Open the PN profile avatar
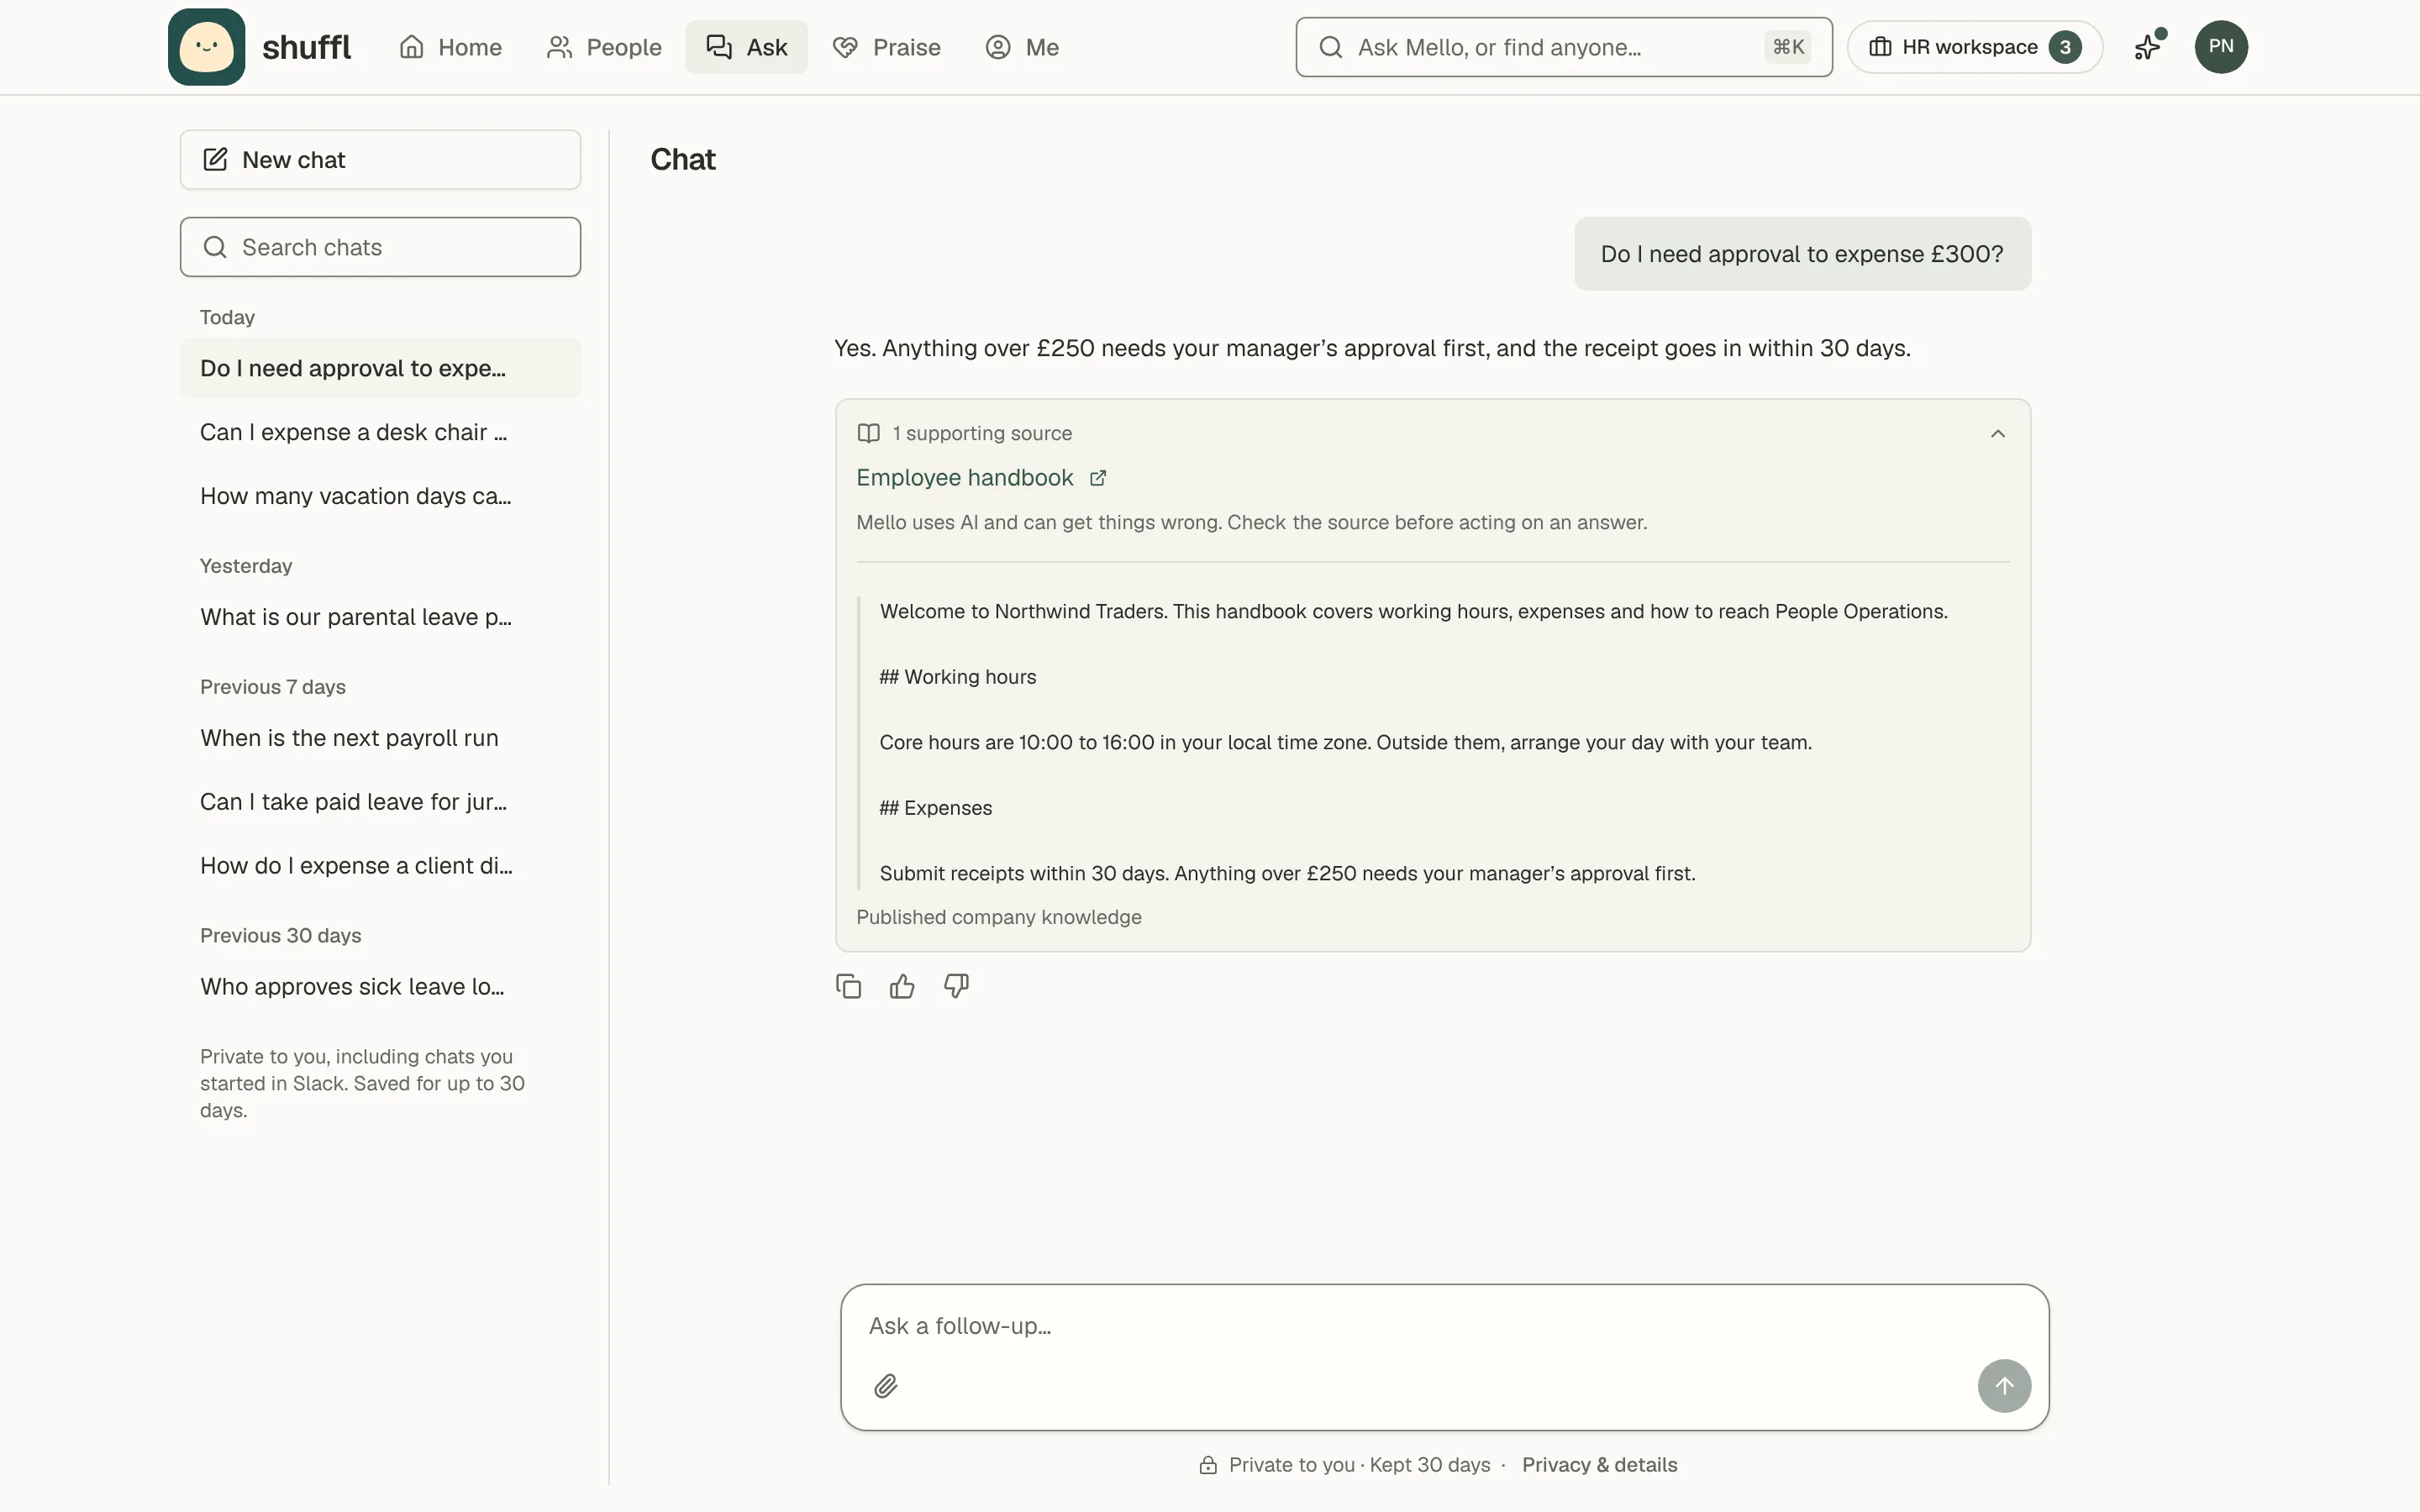This screenshot has width=2420, height=1512. tap(2221, 47)
